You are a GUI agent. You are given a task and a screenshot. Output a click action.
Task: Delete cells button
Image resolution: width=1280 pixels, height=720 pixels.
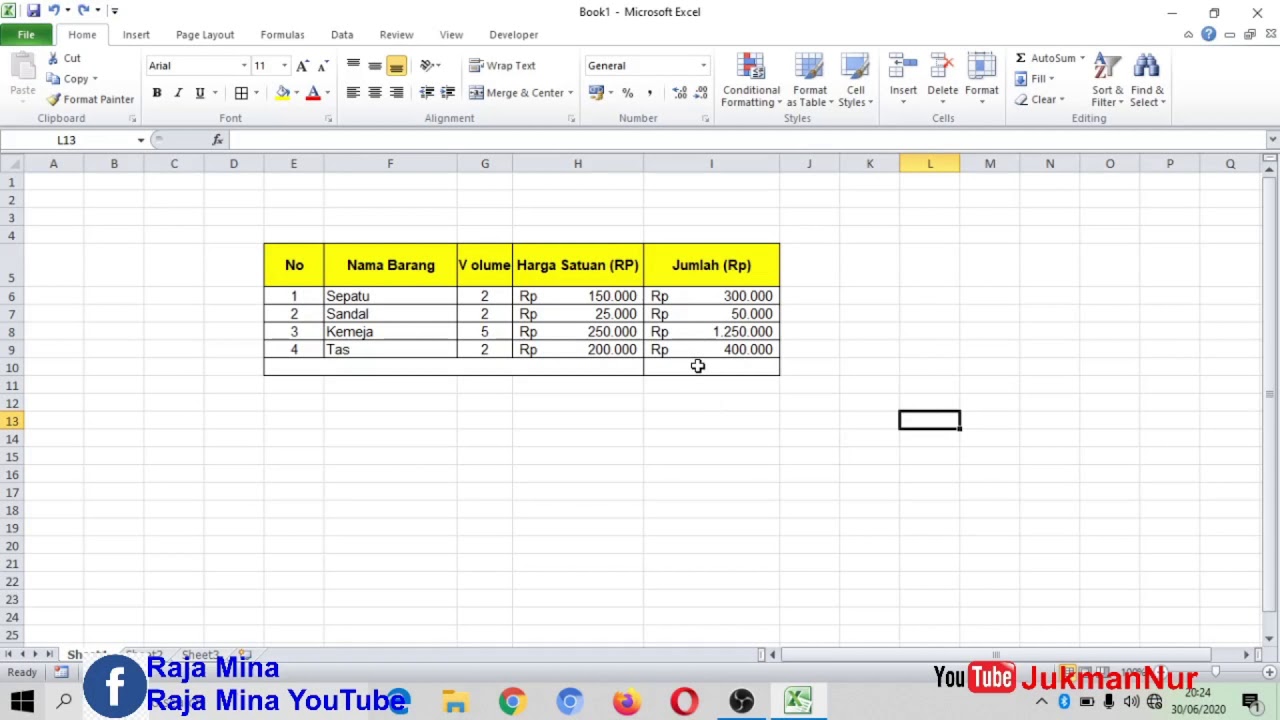tap(942, 80)
